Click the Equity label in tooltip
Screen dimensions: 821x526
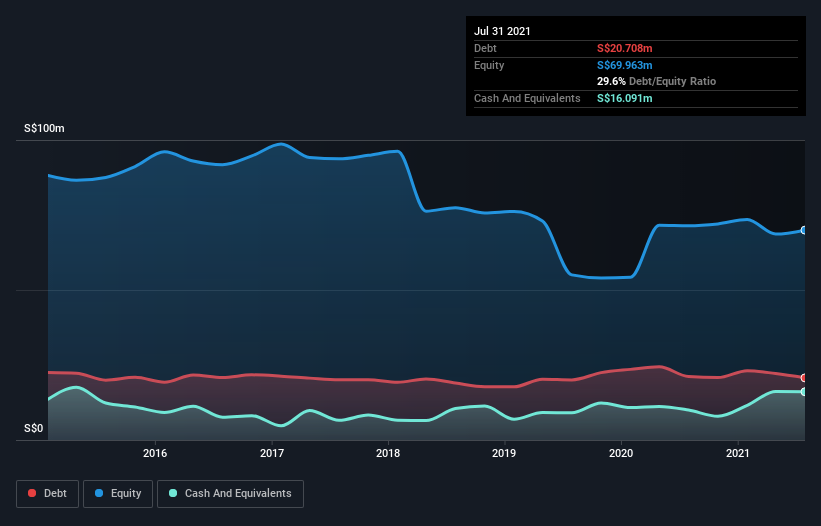(x=489, y=65)
